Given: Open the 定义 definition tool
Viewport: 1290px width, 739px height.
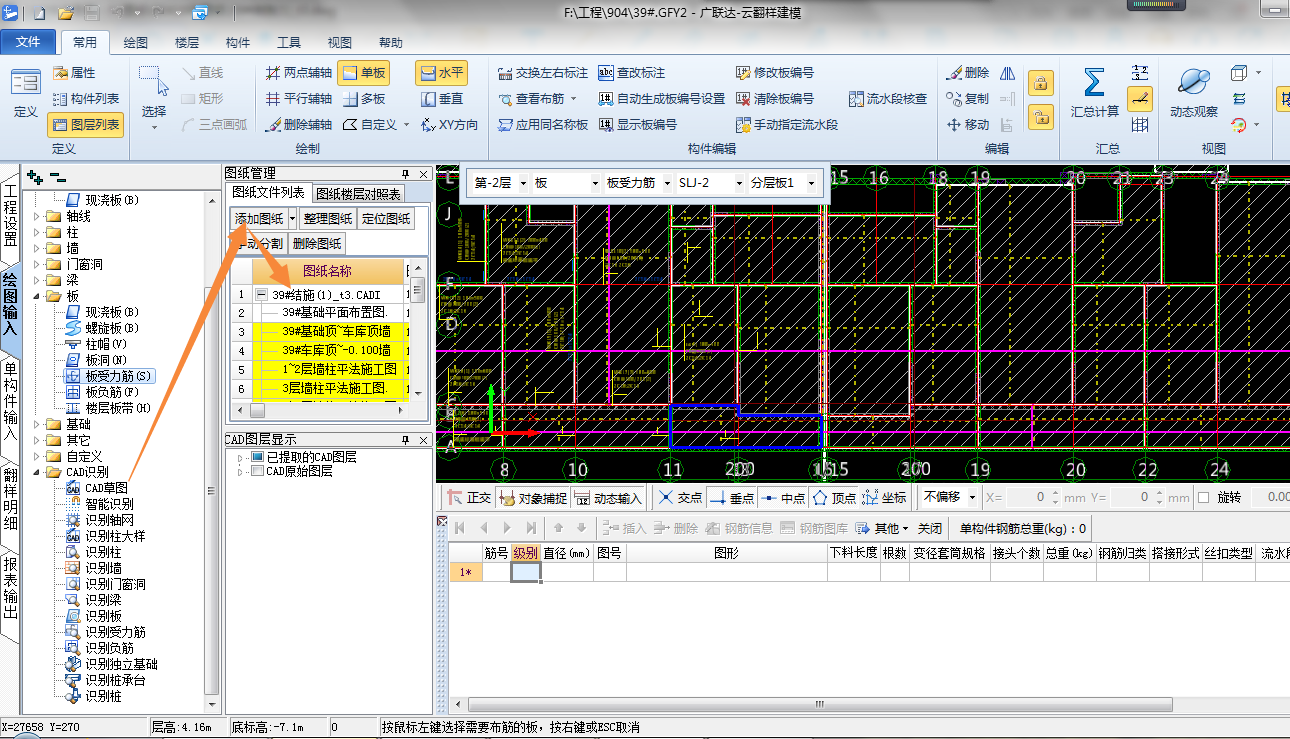Looking at the screenshot, I should coord(25,94).
